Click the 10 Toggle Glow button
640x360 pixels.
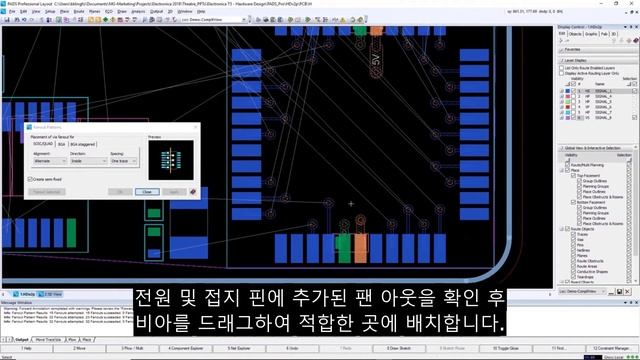pyautogui.click(x=505, y=349)
